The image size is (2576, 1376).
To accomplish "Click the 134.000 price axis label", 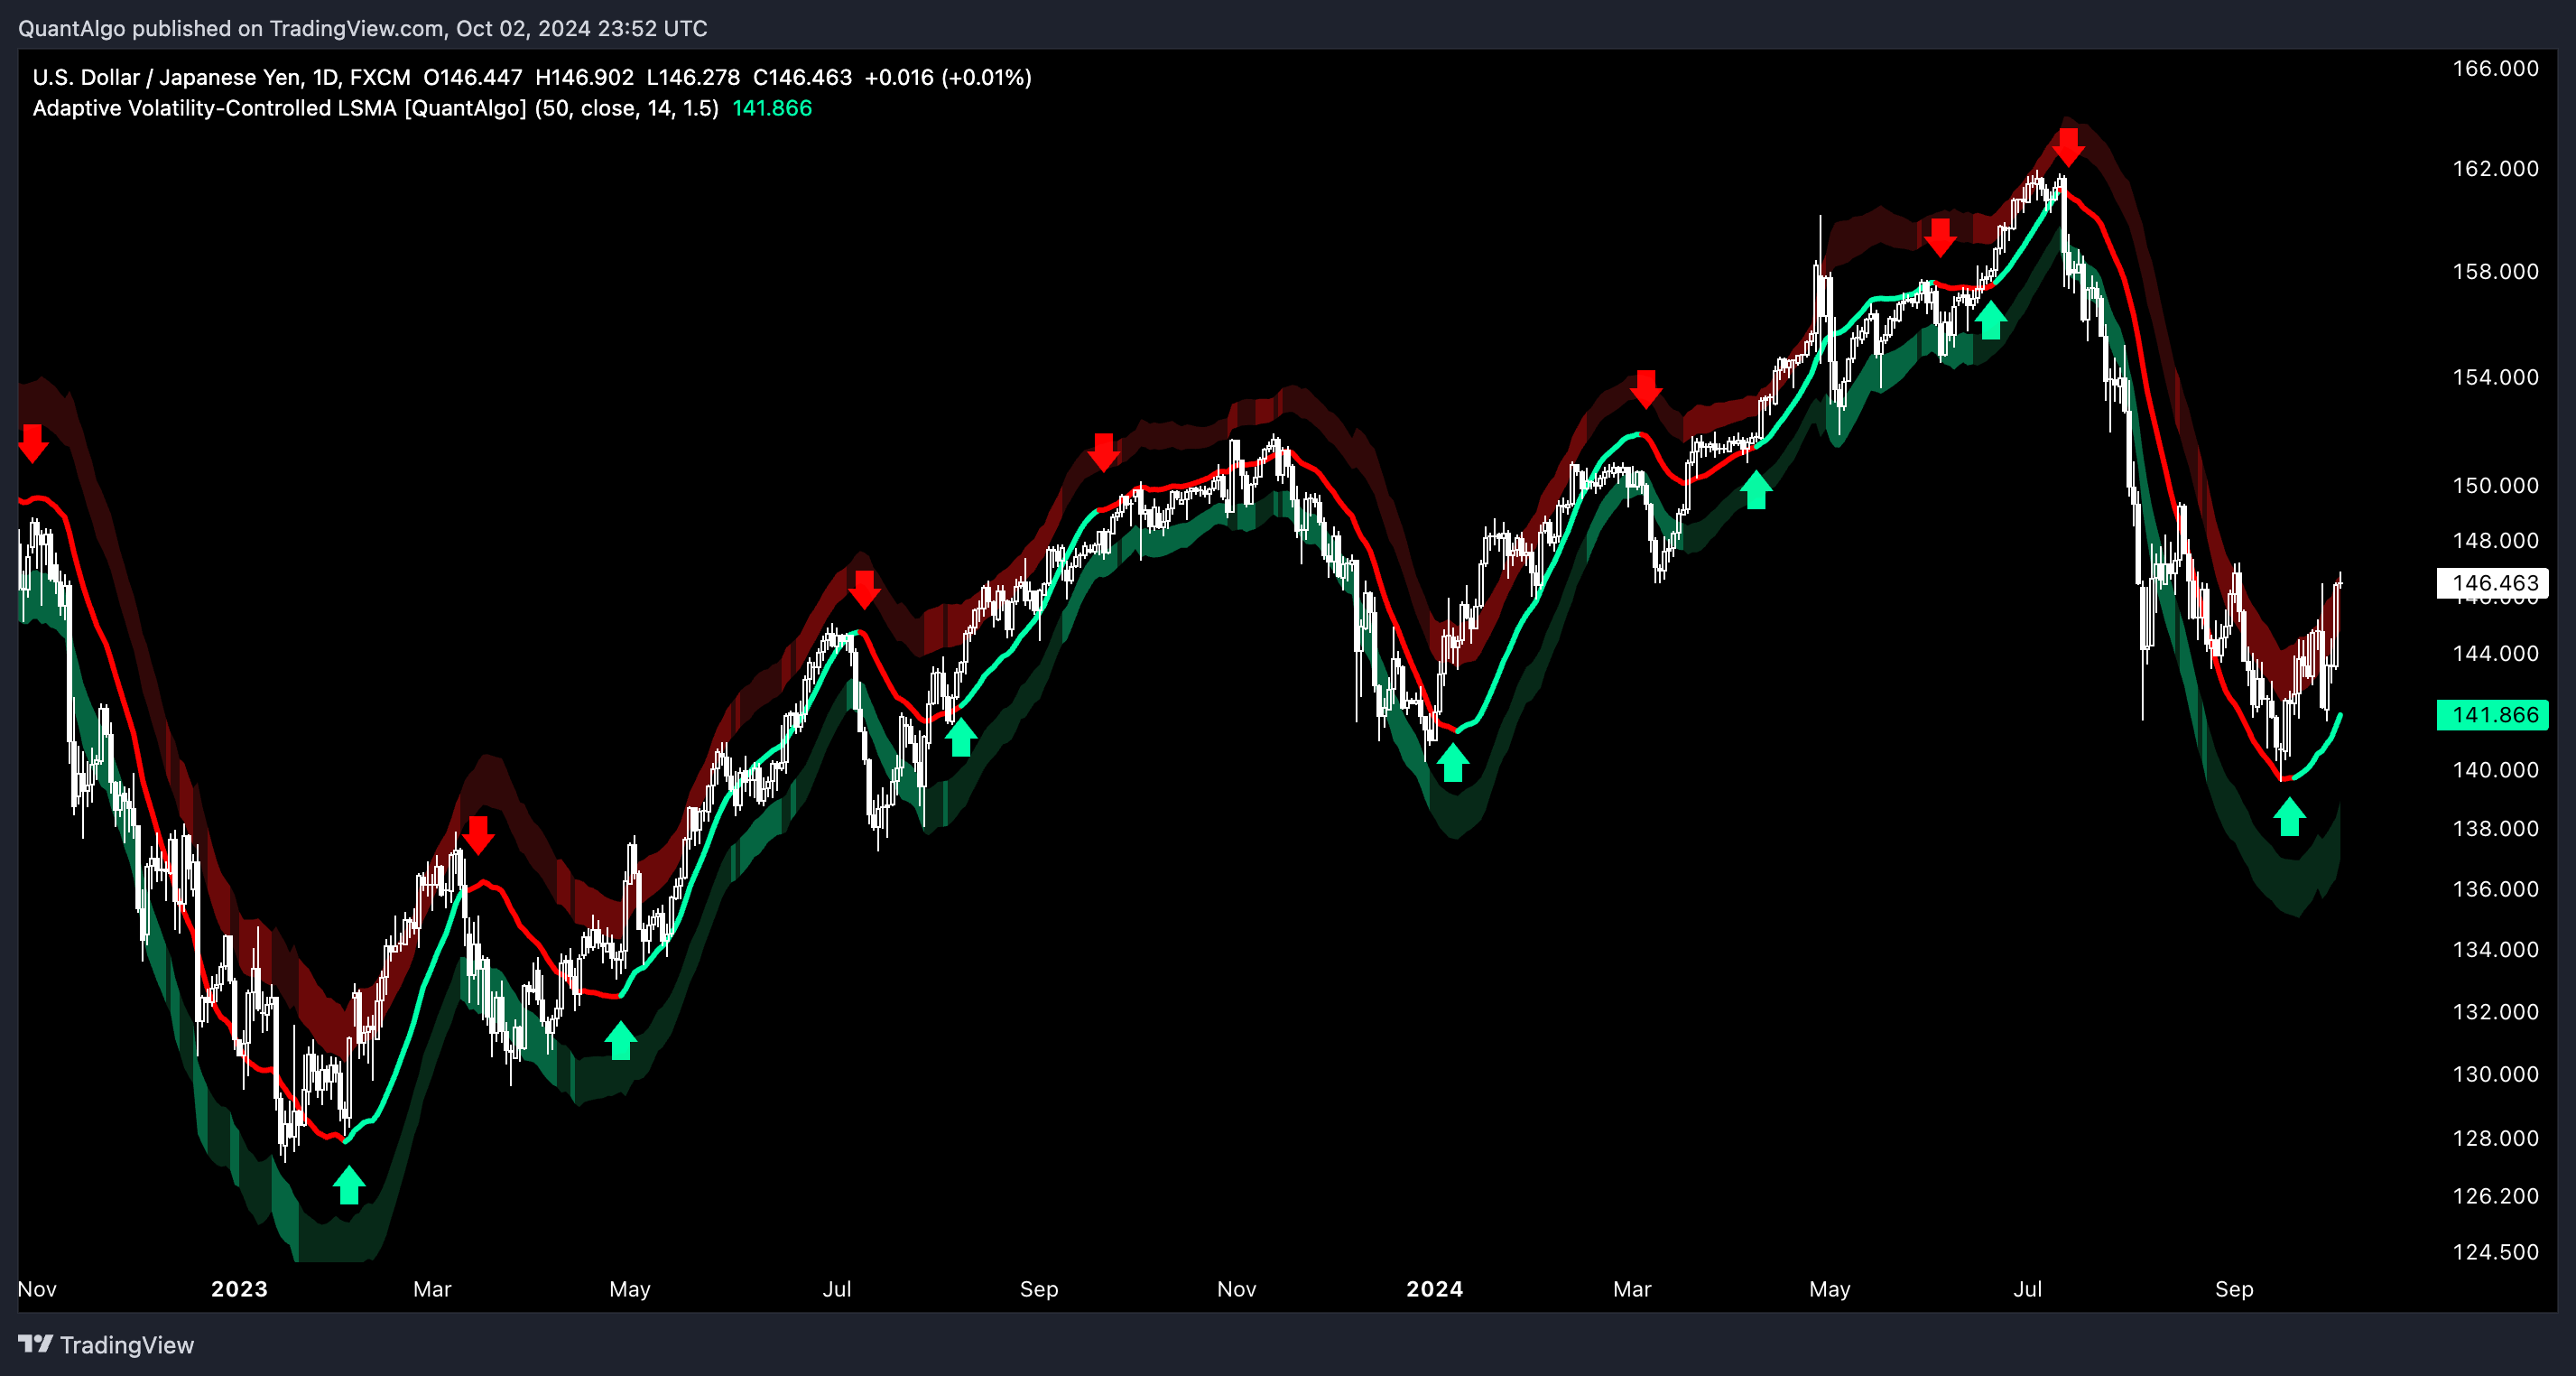I will point(2495,949).
